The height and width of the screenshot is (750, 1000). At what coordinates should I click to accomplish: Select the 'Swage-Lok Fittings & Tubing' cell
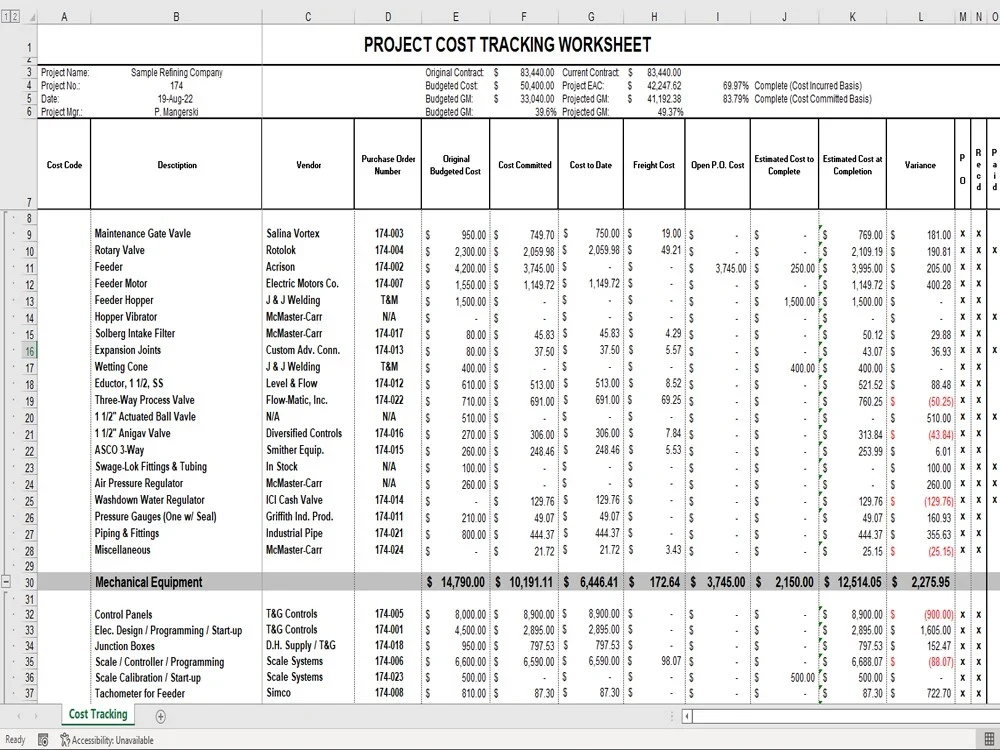point(176,466)
